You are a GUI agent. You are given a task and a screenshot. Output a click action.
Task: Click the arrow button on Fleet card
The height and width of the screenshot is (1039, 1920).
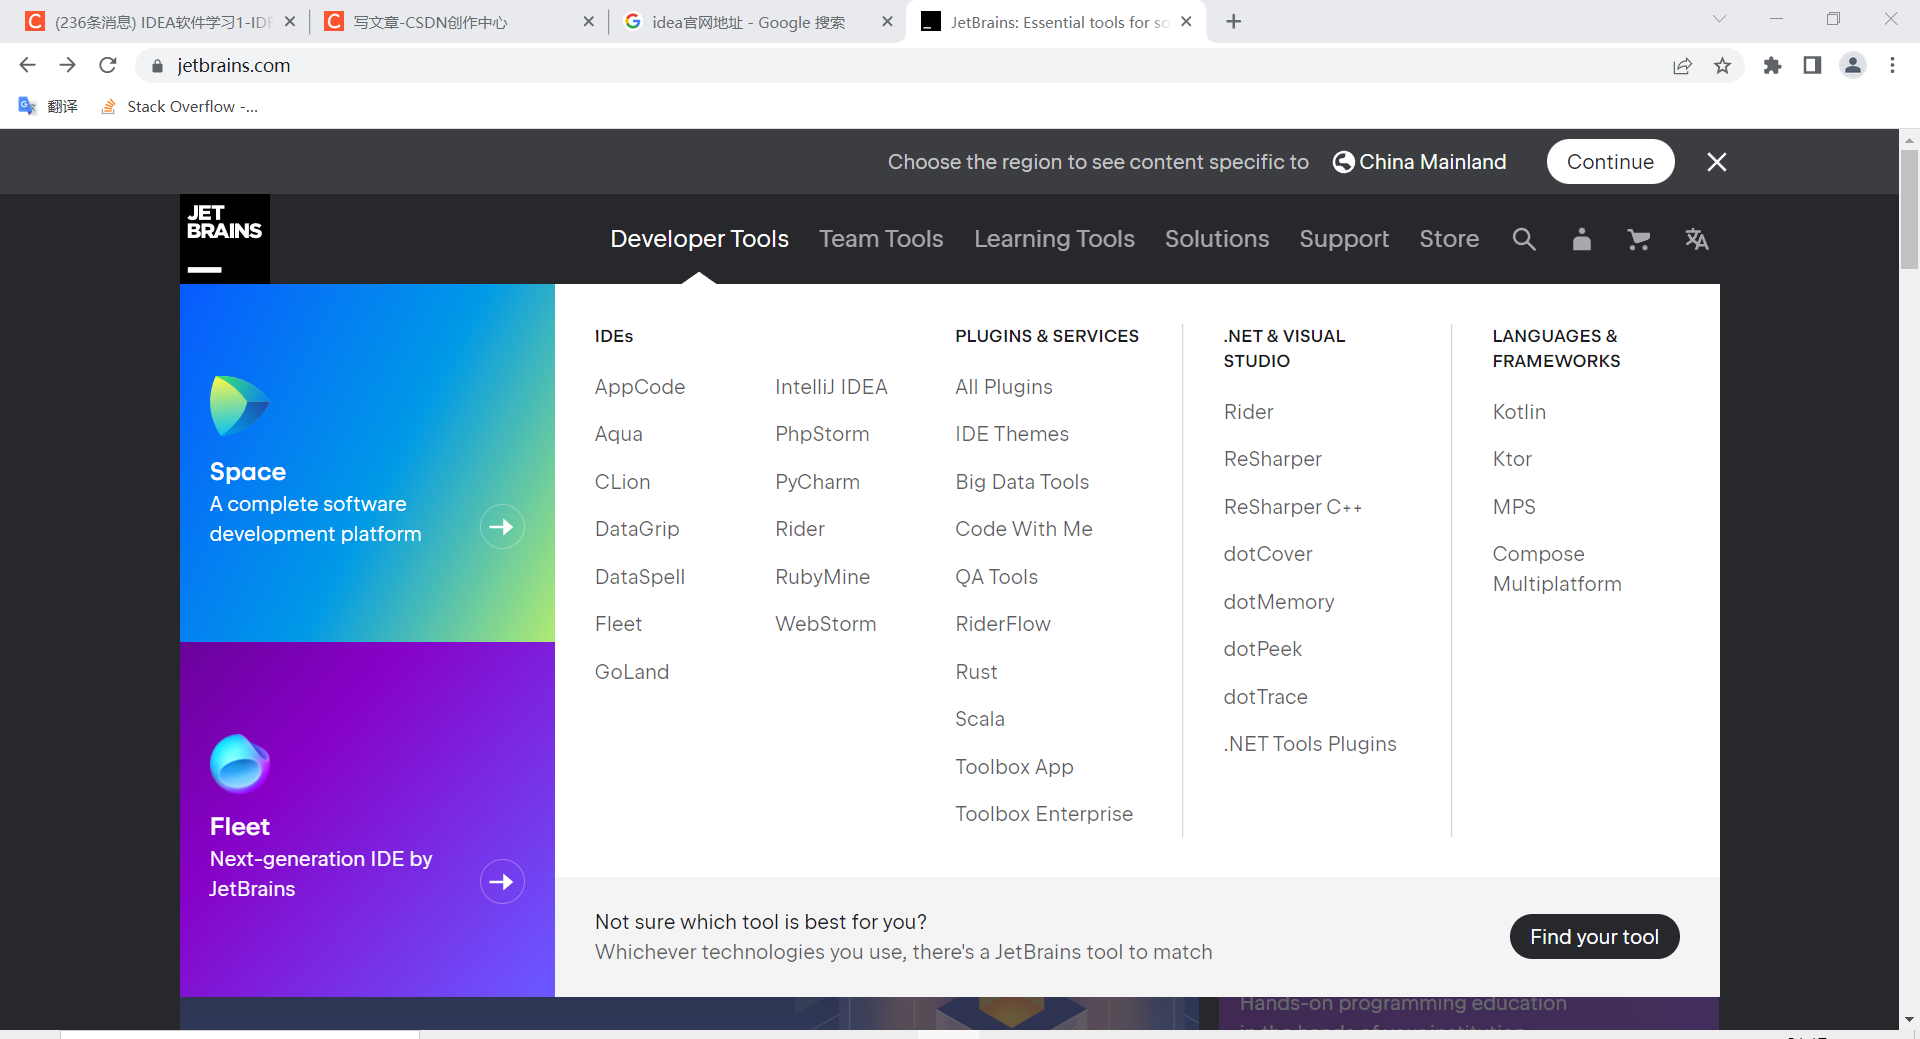click(x=502, y=882)
